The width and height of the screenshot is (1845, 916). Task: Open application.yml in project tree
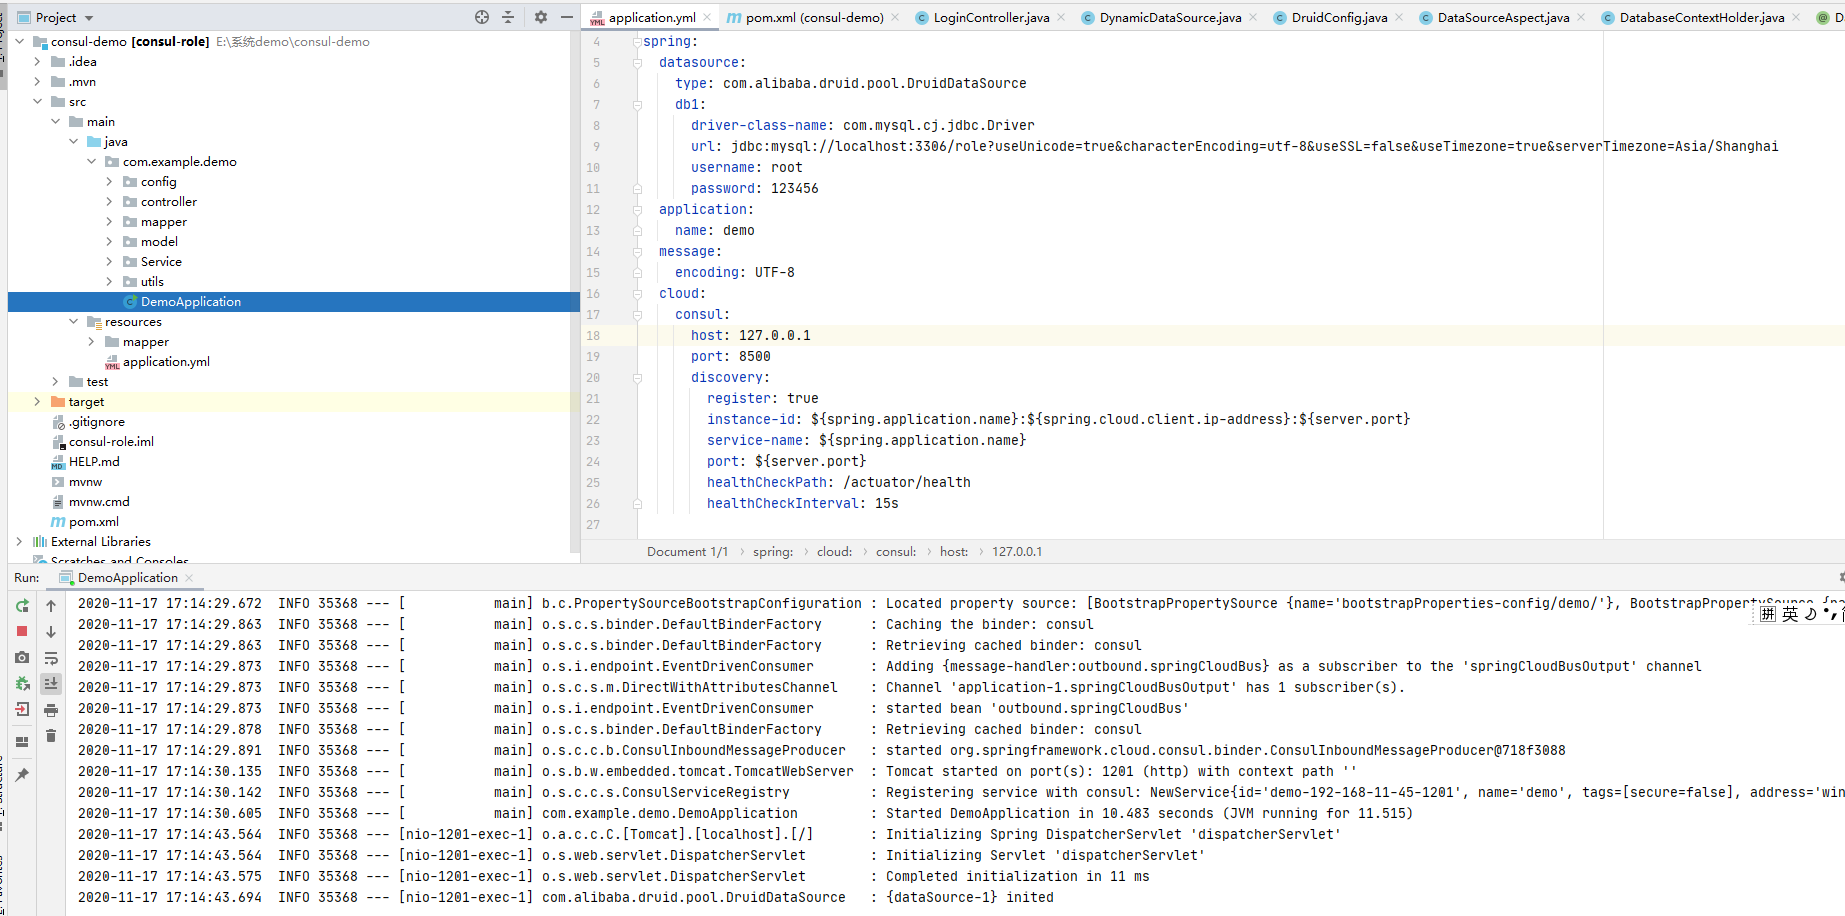coord(166,362)
